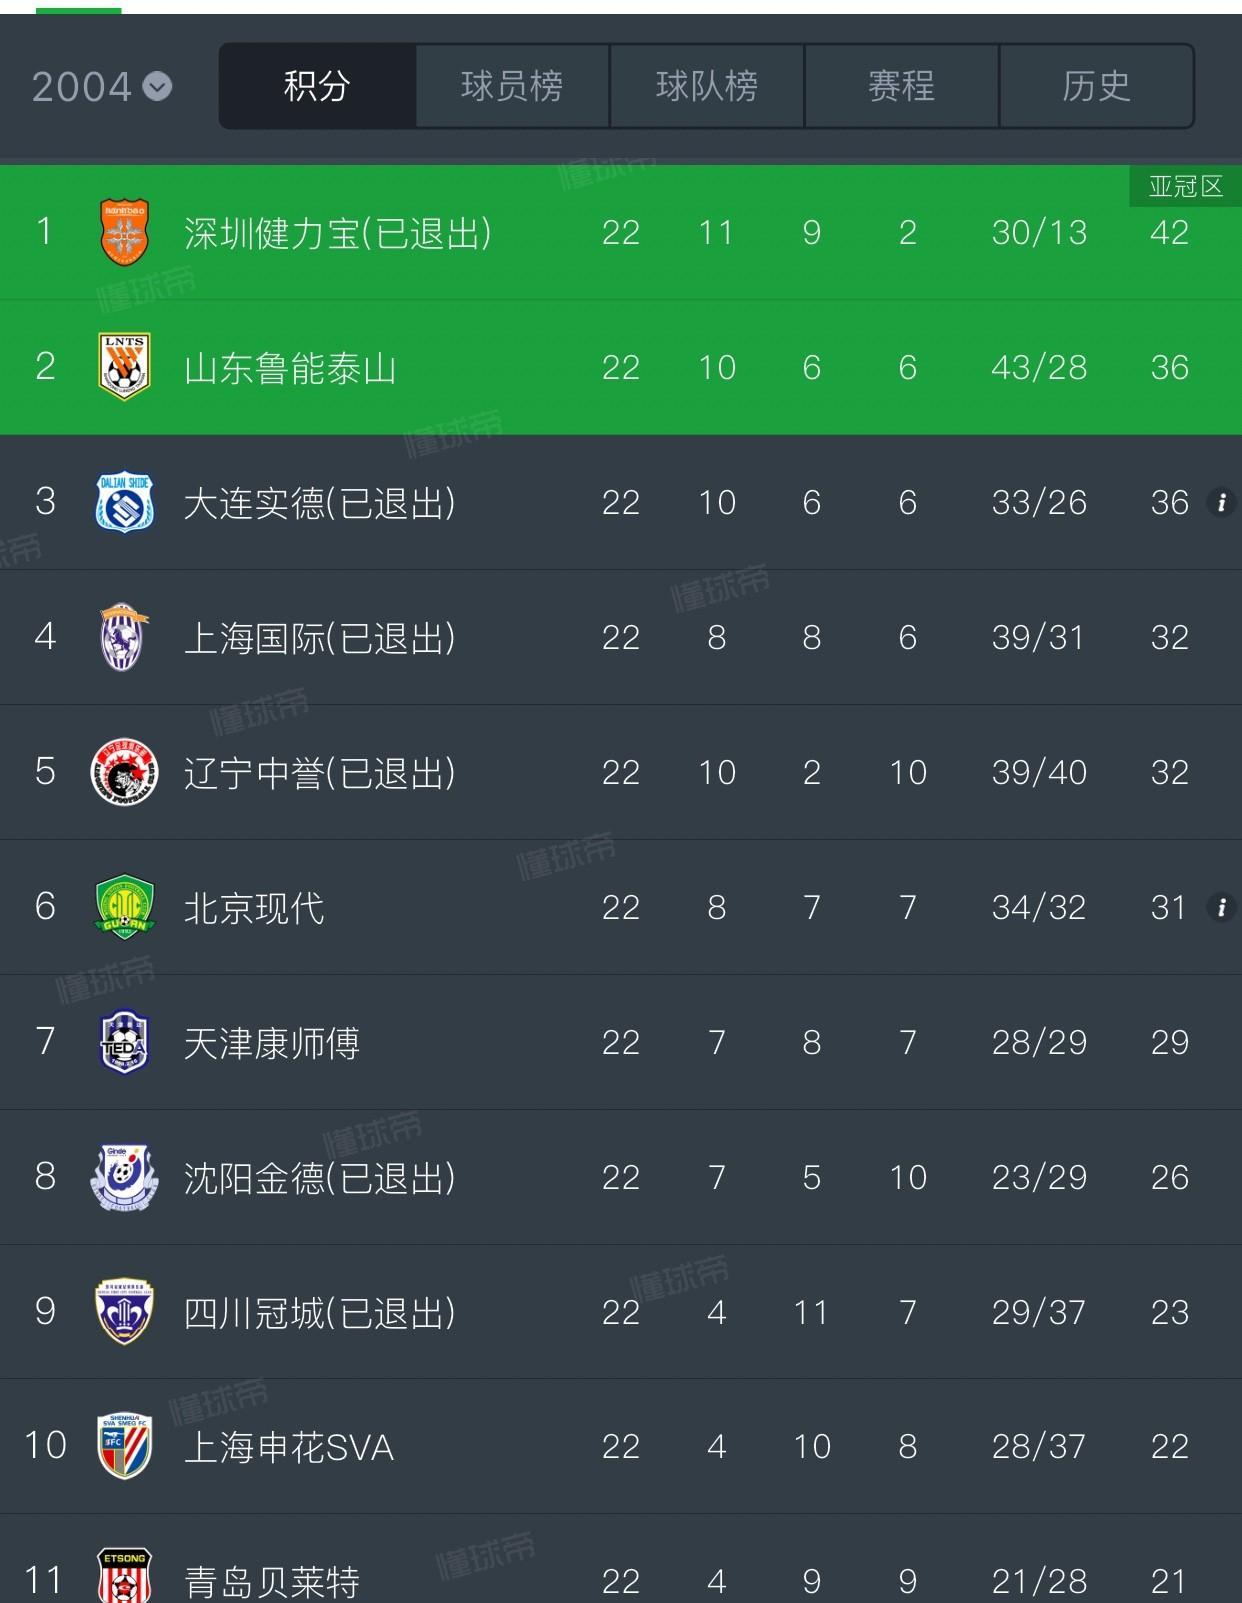1242x1603 pixels.
Task: Select the 积分 tab
Action: pyautogui.click(x=317, y=86)
